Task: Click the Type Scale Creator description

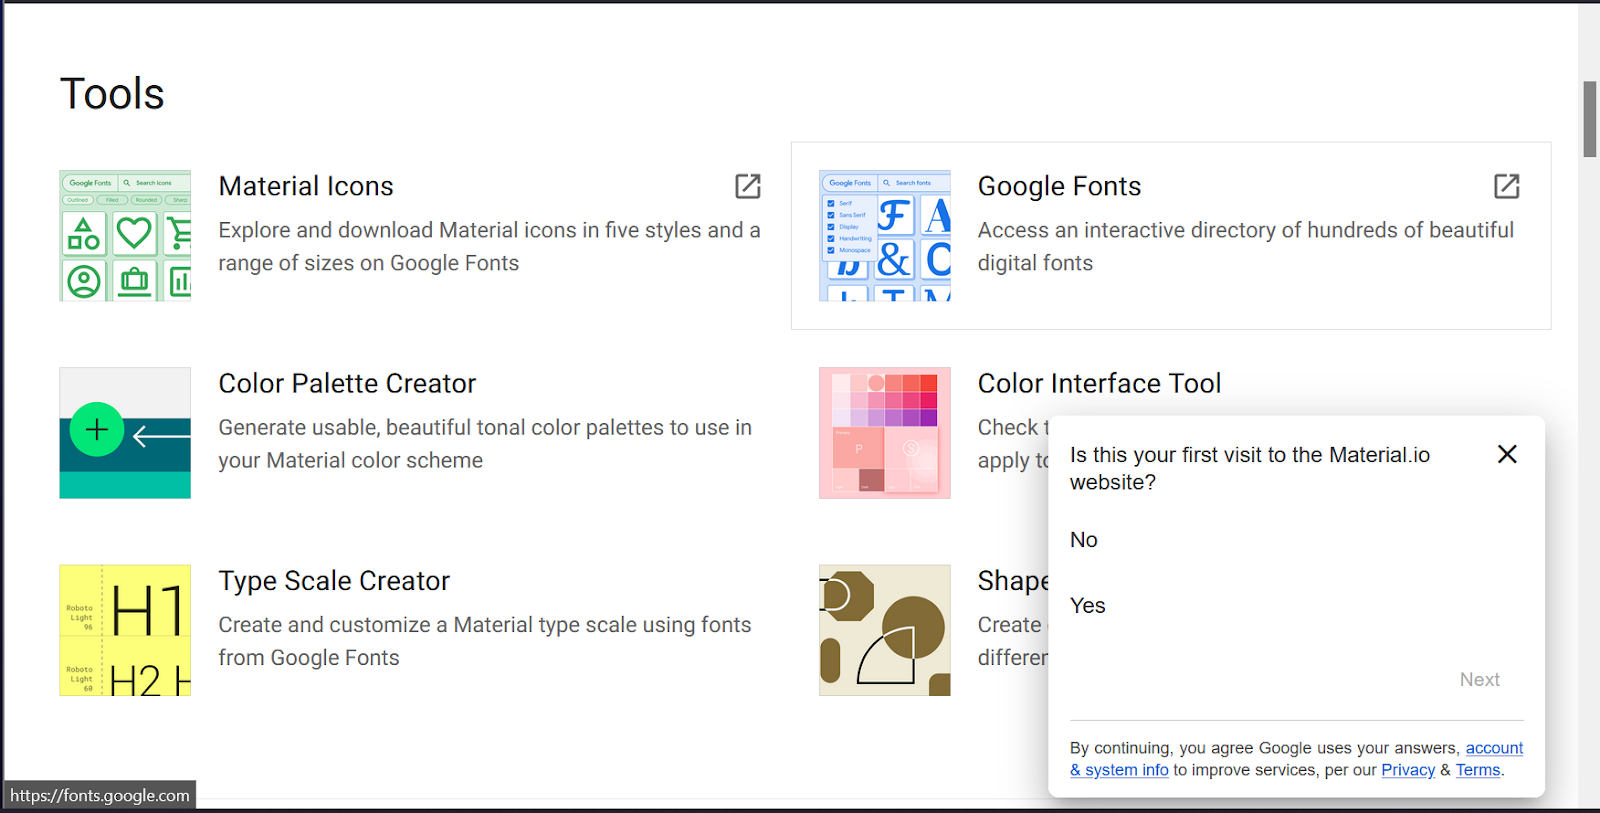Action: (x=485, y=641)
